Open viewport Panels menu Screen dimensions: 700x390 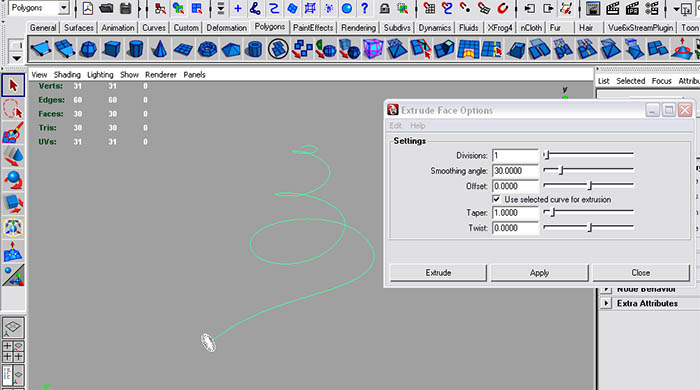point(194,75)
